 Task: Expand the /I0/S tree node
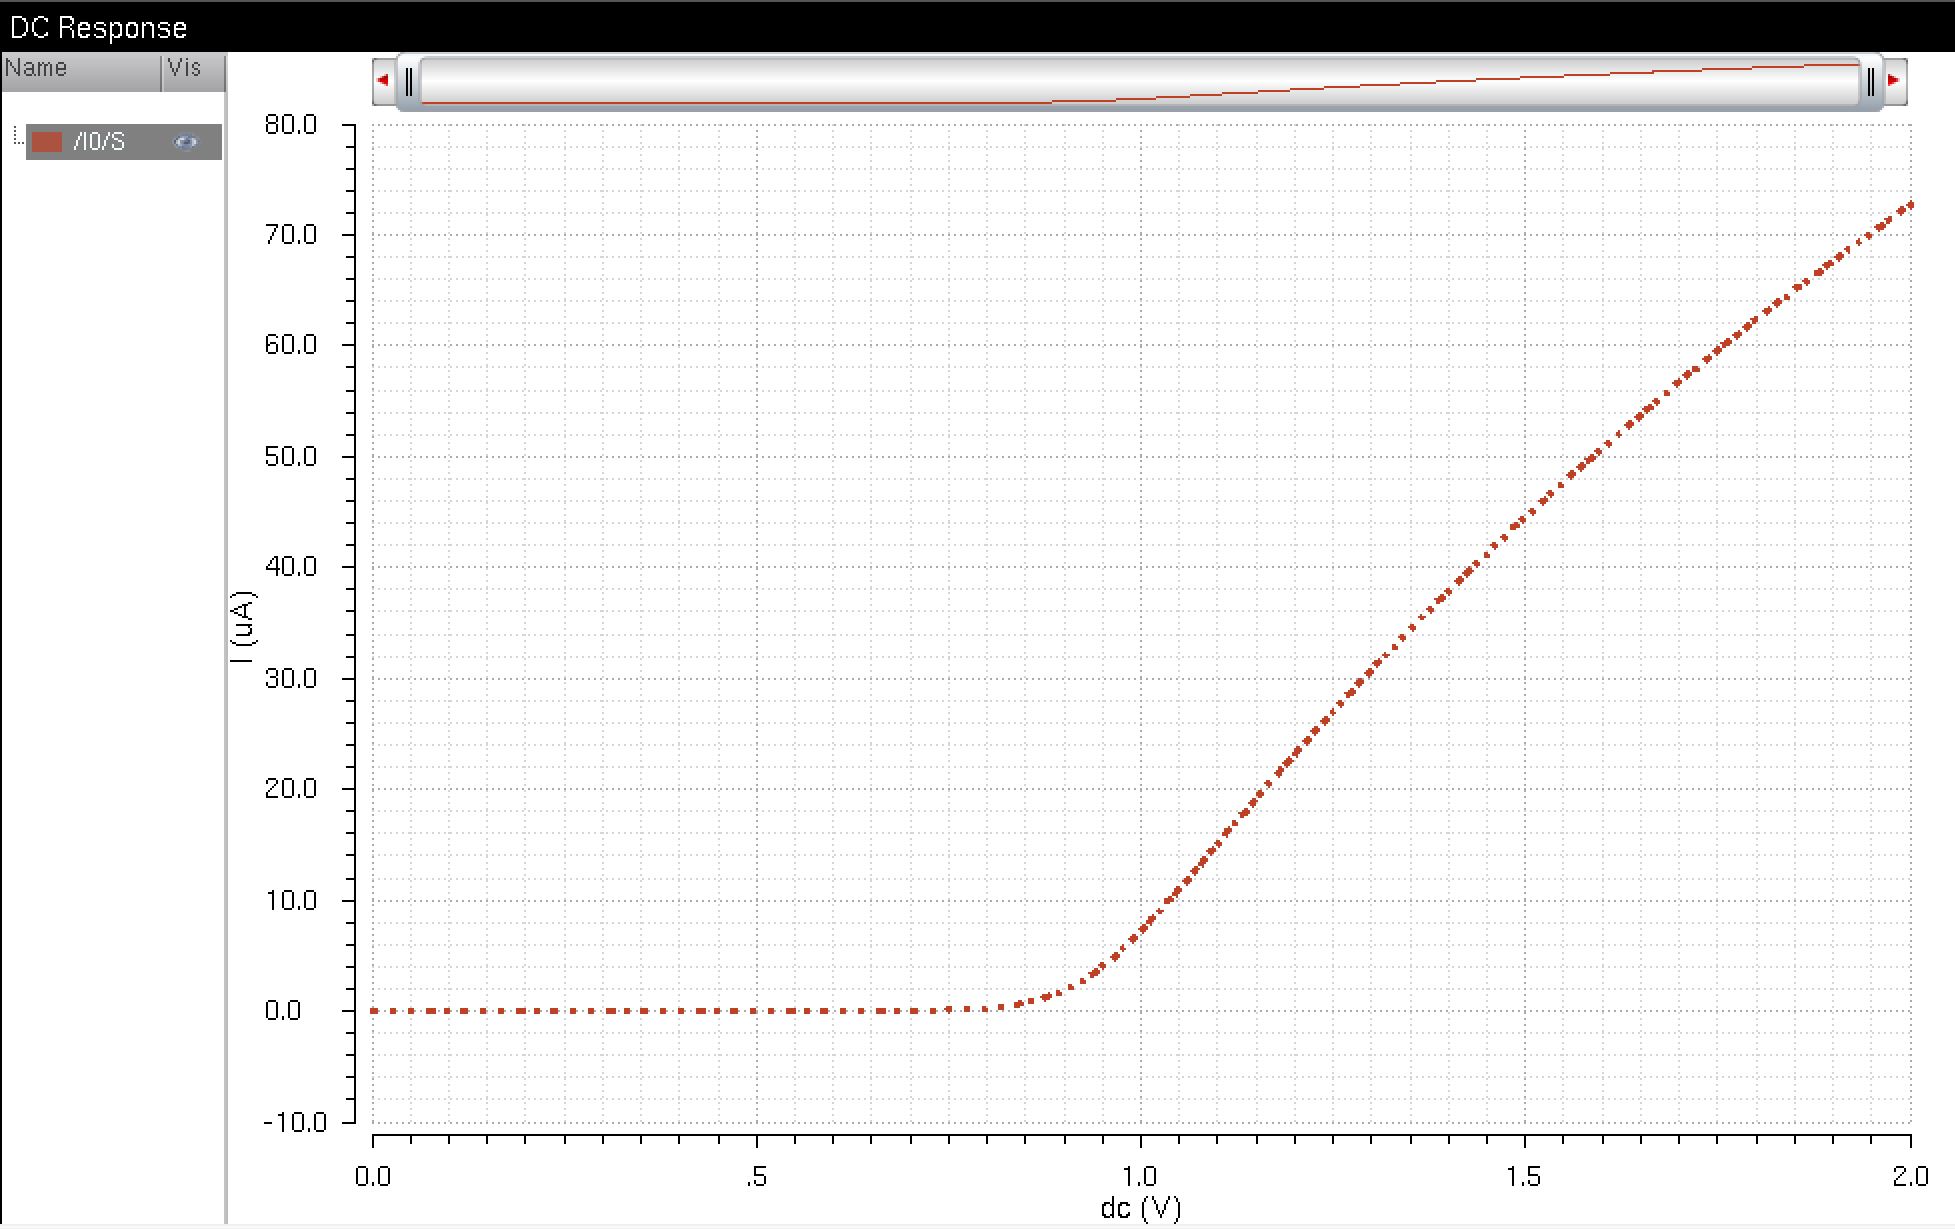(17, 136)
